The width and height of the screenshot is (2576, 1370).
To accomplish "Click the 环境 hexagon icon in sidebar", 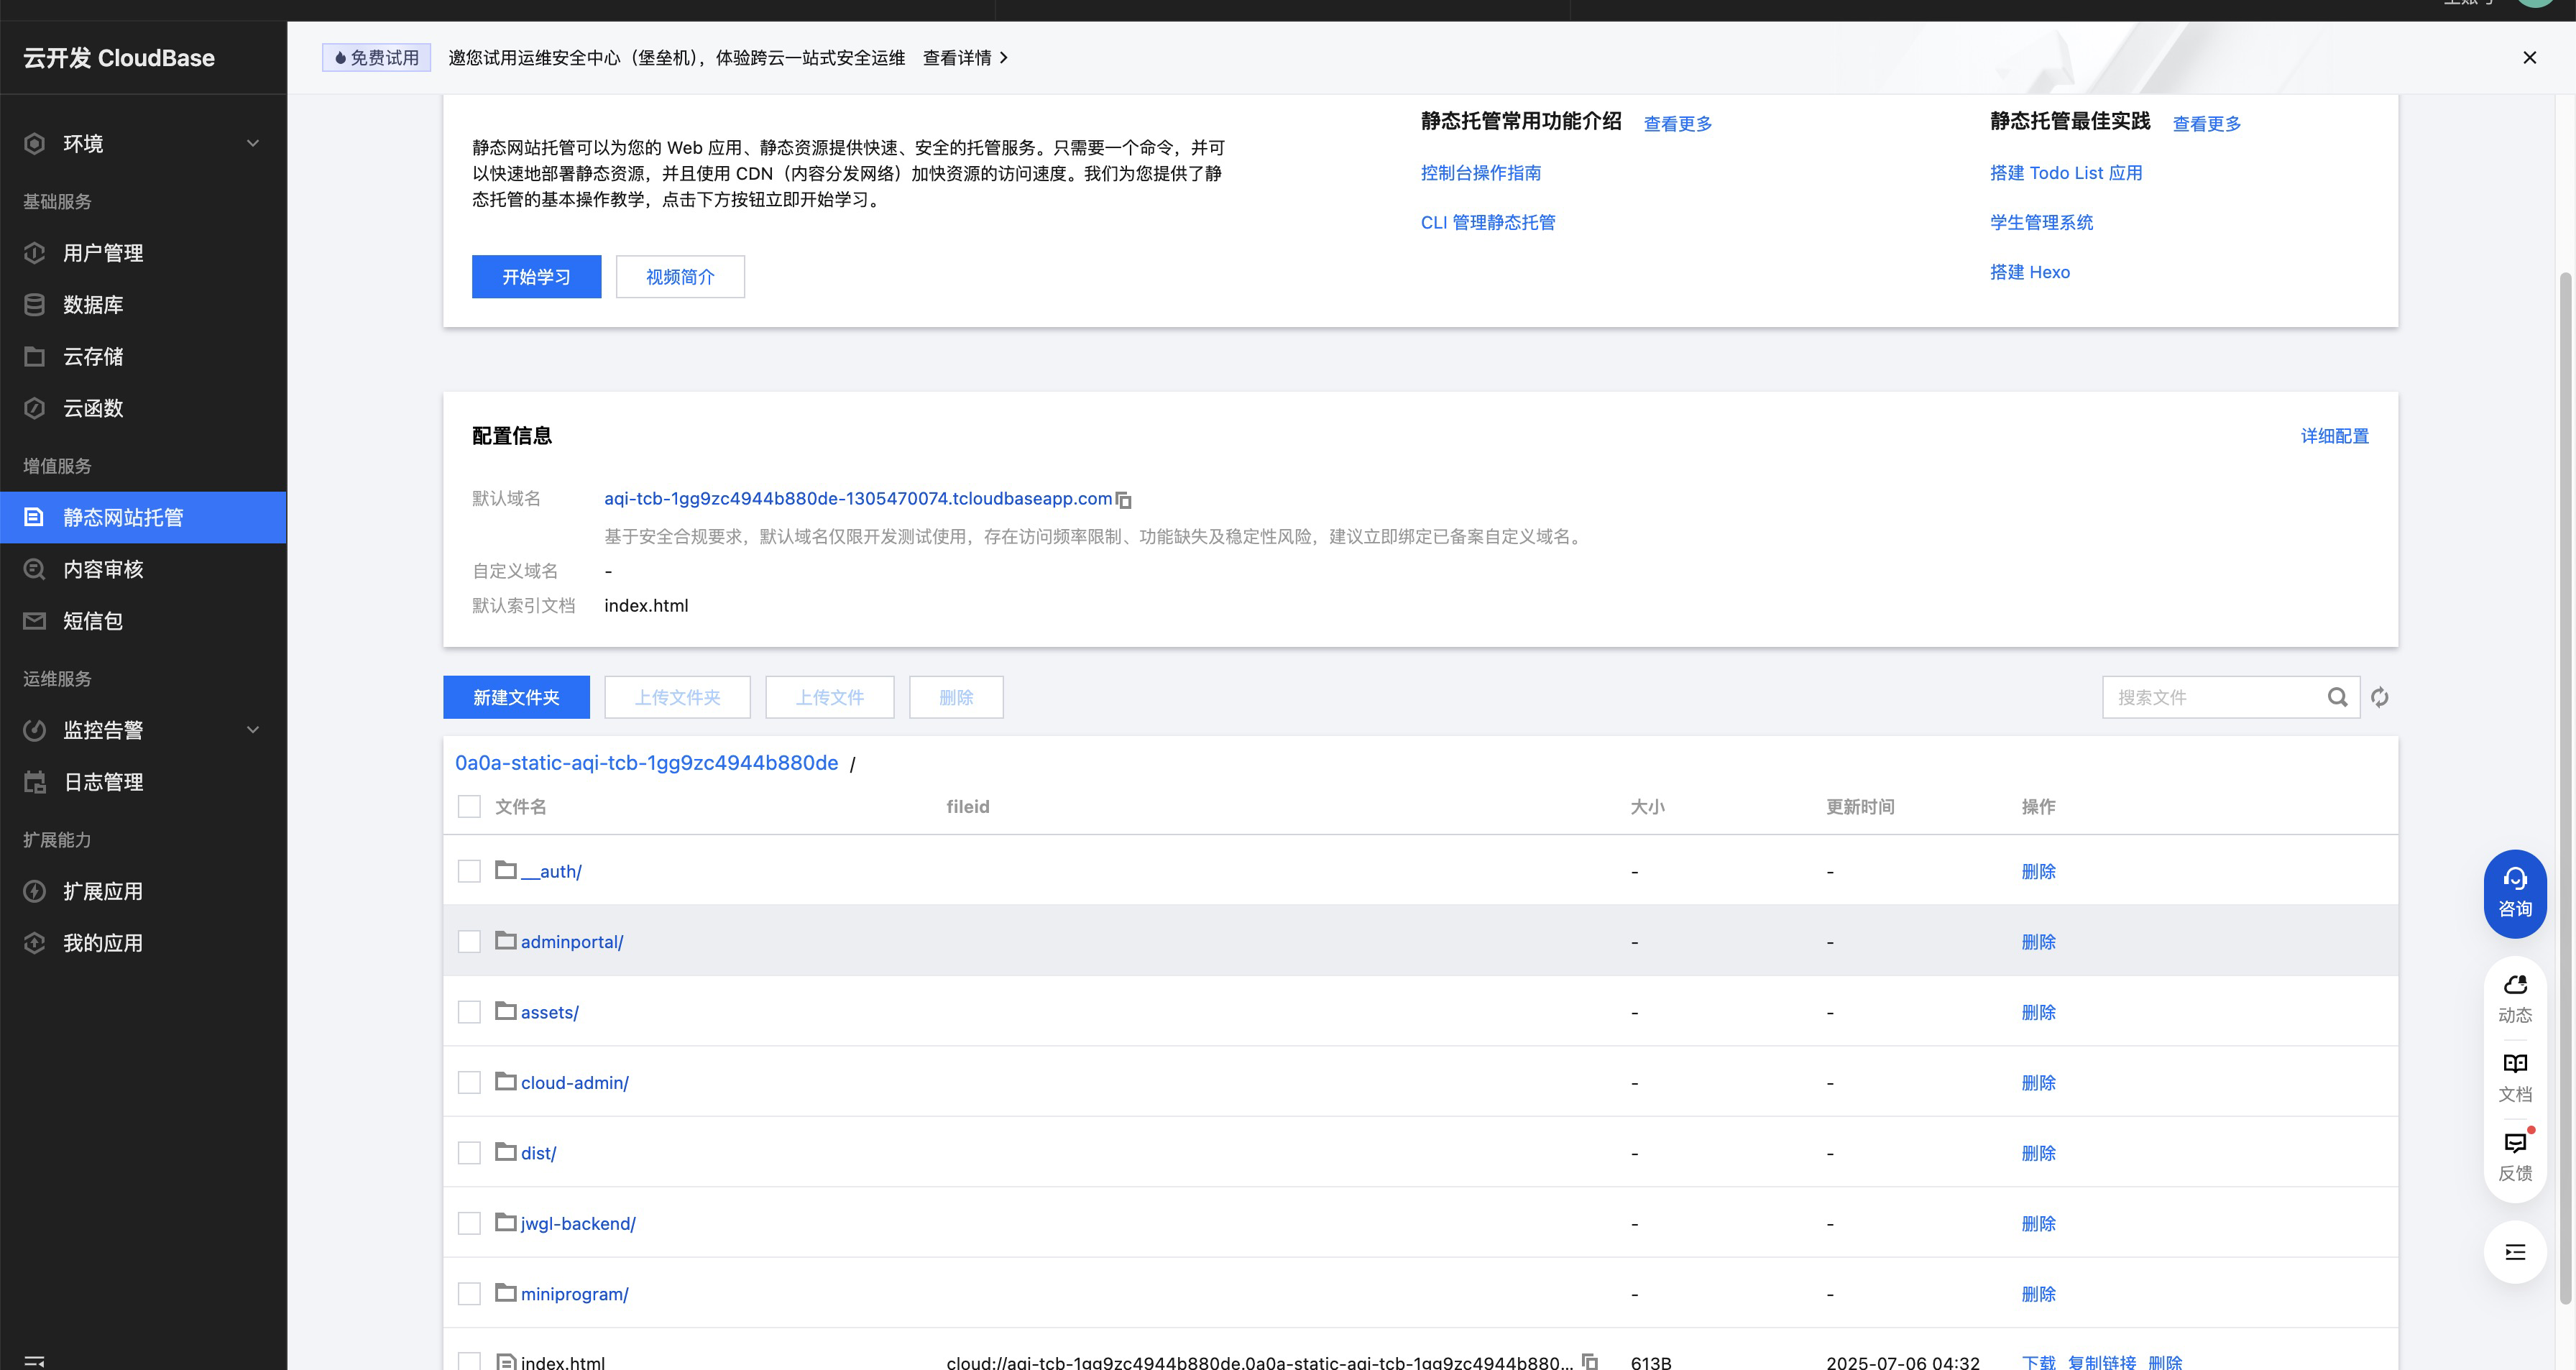I will pyautogui.click(x=35, y=144).
